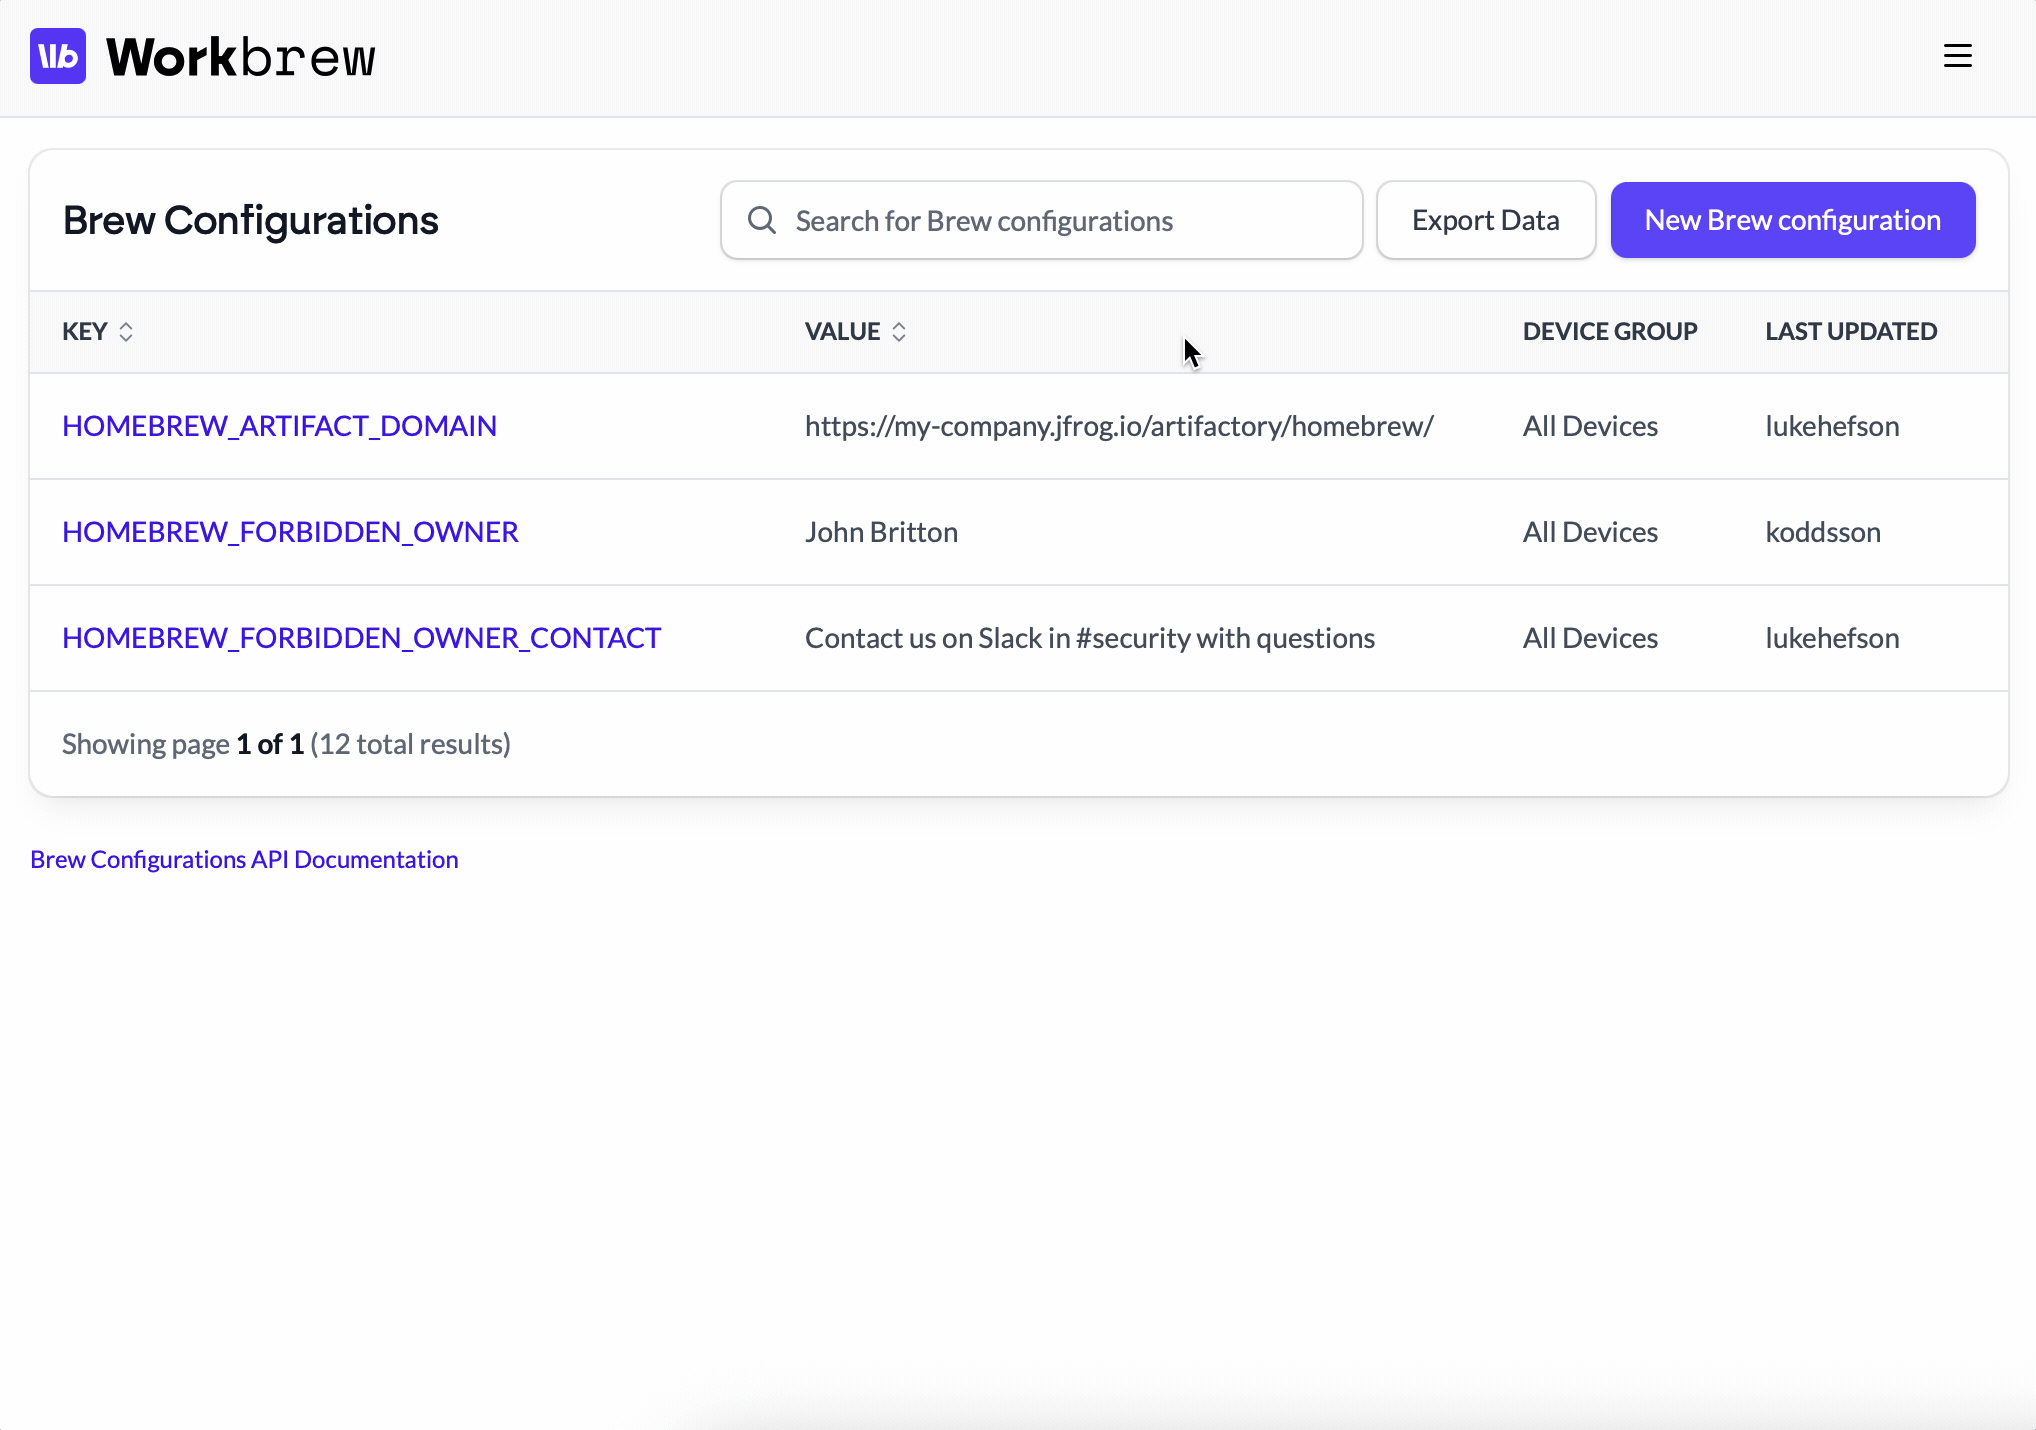This screenshot has height=1430, width=2036.
Task: Open HOMEBREW_FORBIDDEN_OWNER_CONTACT configuration
Action: [361, 638]
